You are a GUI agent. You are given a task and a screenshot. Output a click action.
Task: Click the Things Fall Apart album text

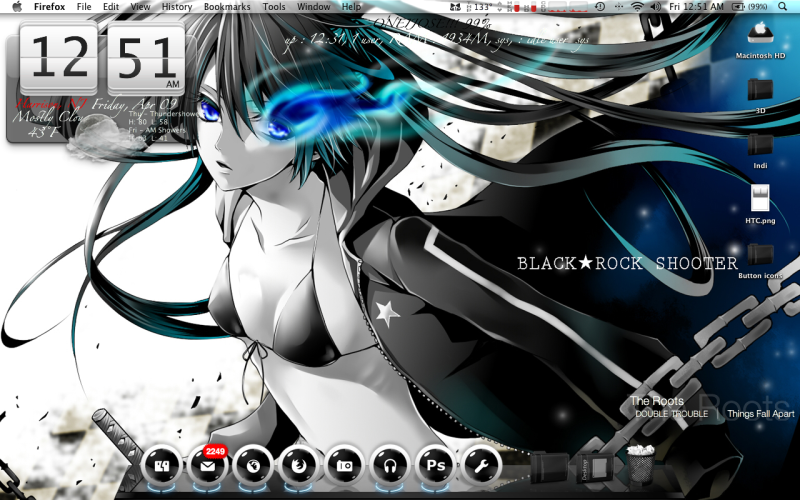(761, 414)
